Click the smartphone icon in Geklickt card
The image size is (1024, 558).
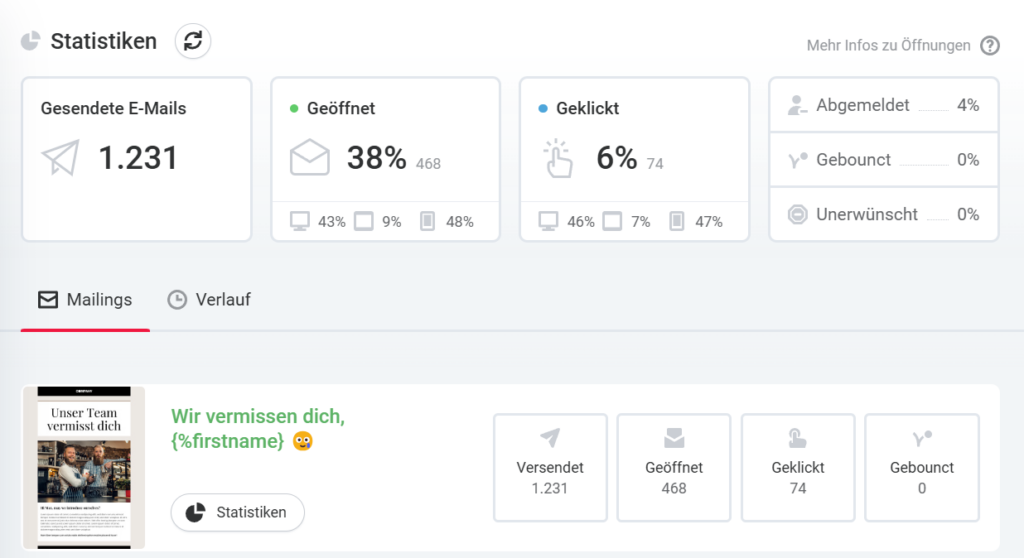[676, 221]
